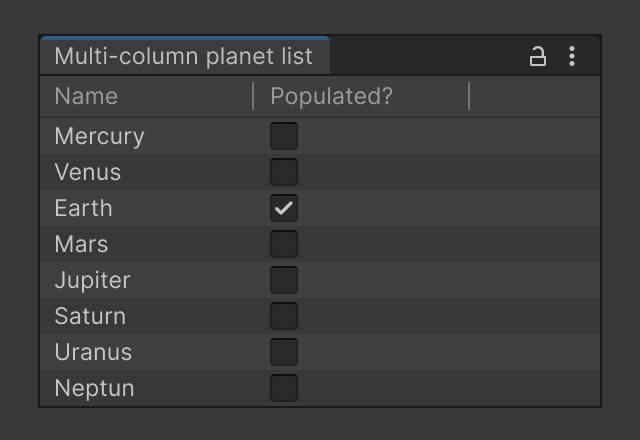Toggle the window lock icon

pos(538,56)
